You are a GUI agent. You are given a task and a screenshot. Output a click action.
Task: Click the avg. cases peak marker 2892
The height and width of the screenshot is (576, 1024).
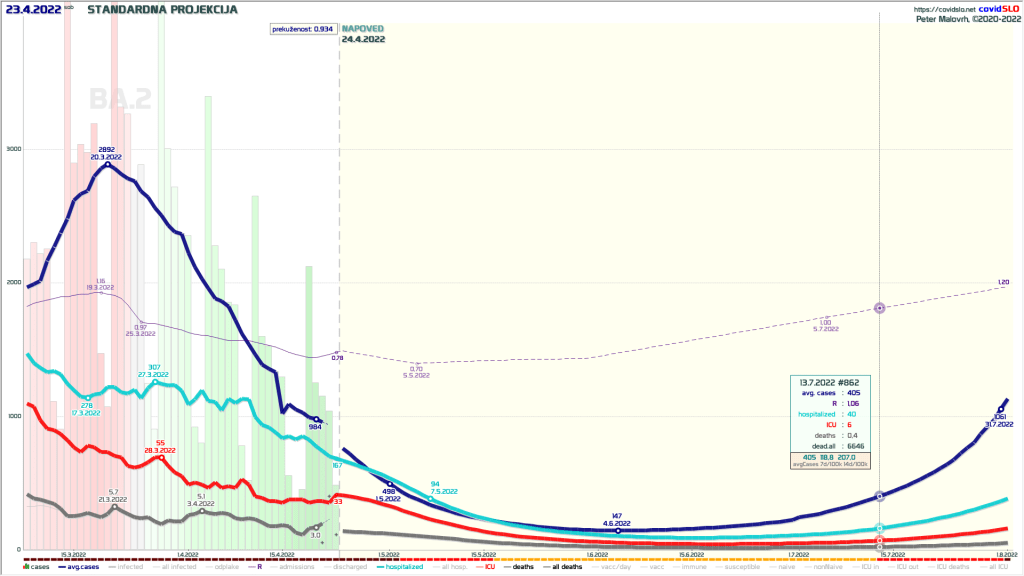coord(107,164)
